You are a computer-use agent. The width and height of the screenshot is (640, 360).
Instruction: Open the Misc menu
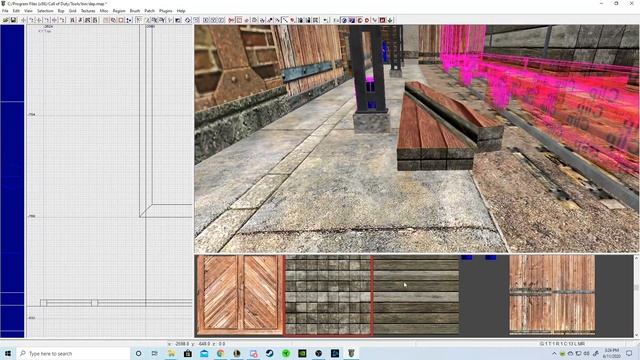[104, 11]
